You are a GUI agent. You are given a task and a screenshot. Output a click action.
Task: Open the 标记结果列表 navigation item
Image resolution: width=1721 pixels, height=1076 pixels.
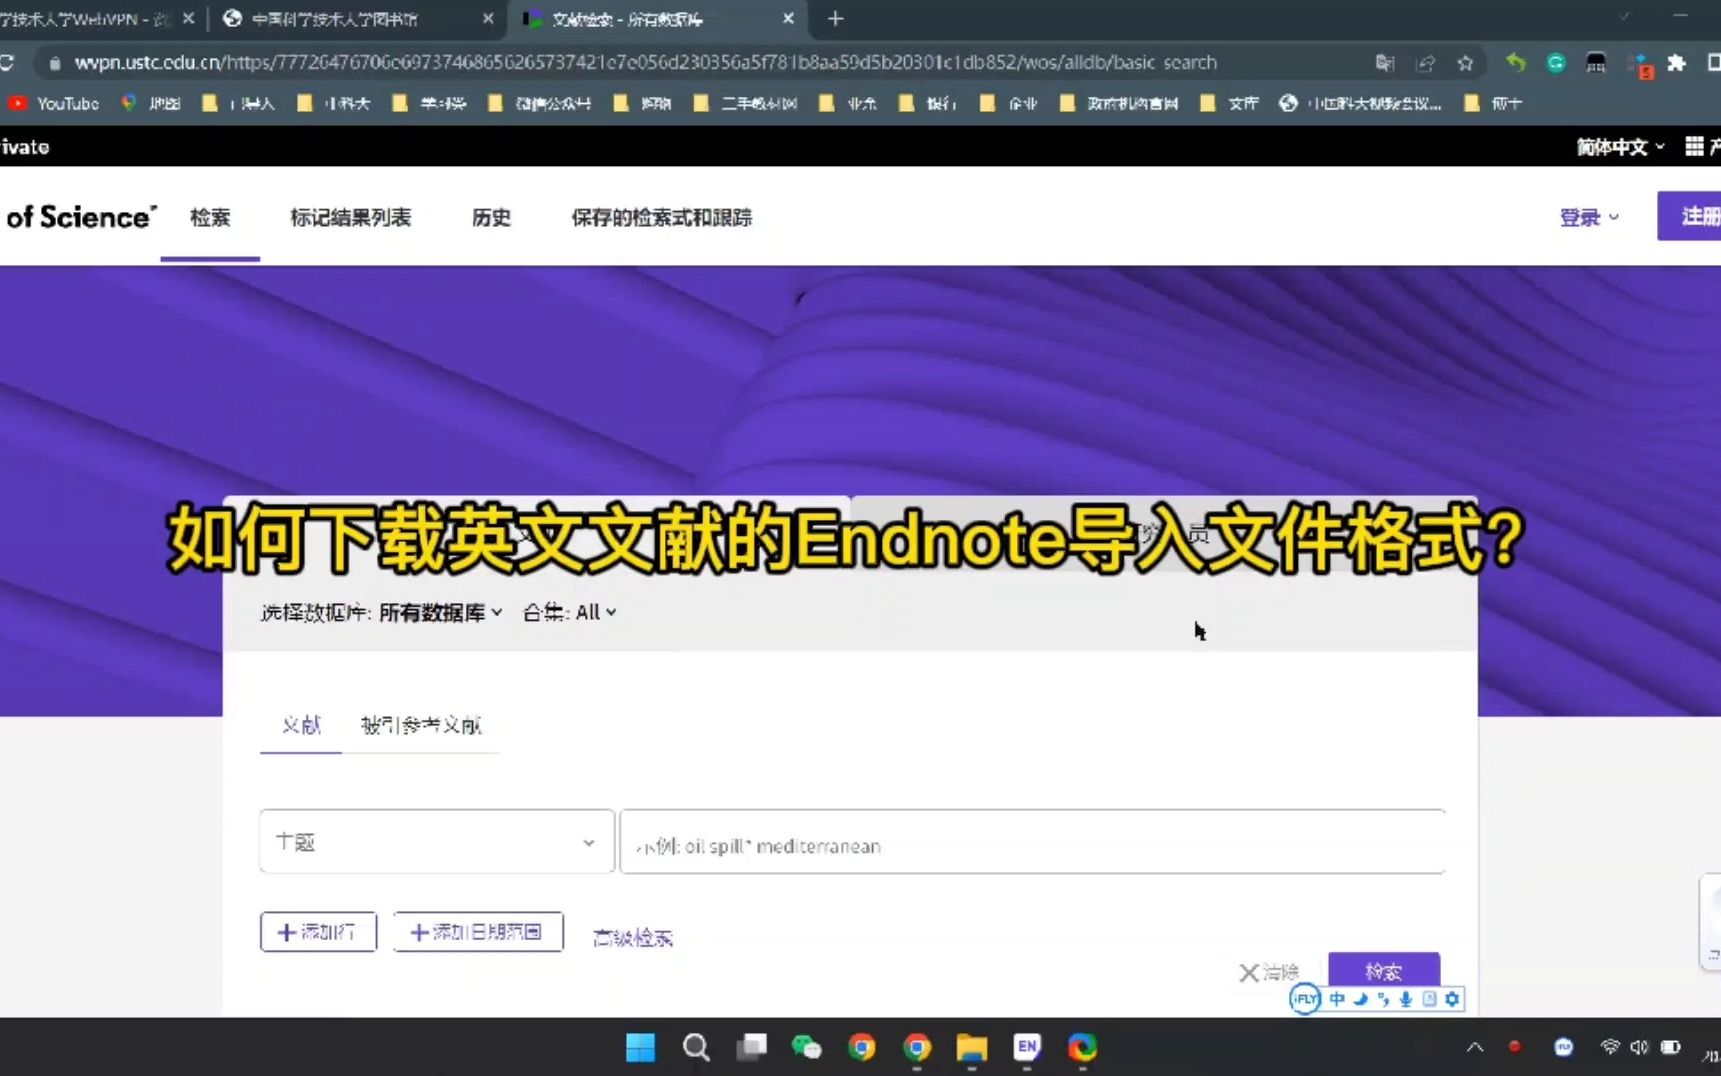tap(350, 217)
